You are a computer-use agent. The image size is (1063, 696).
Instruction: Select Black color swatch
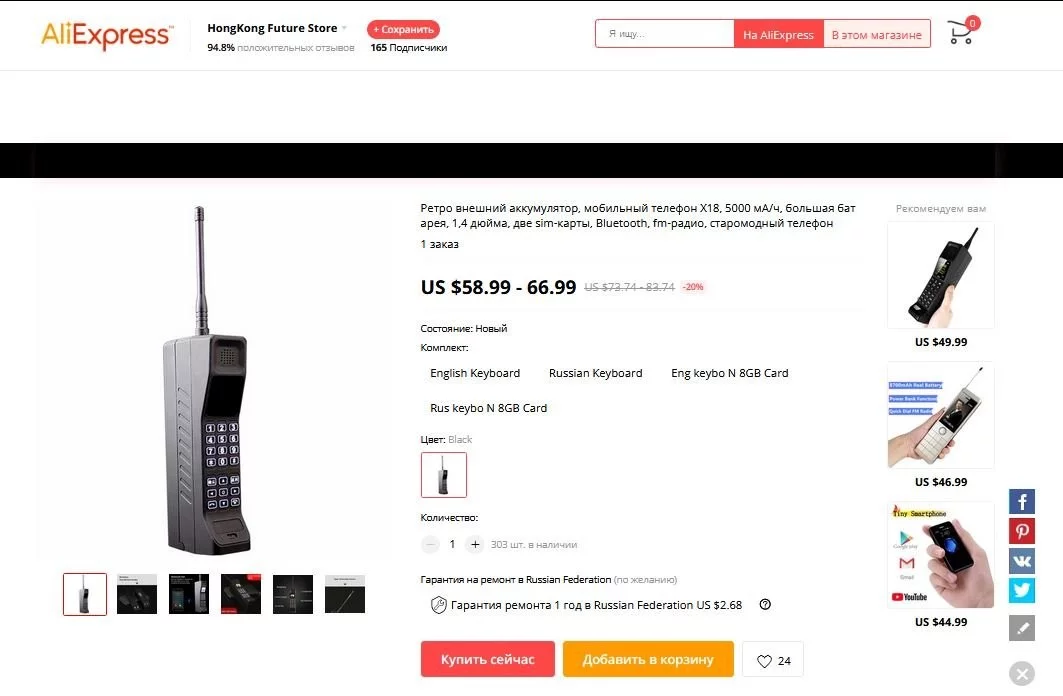pos(443,475)
